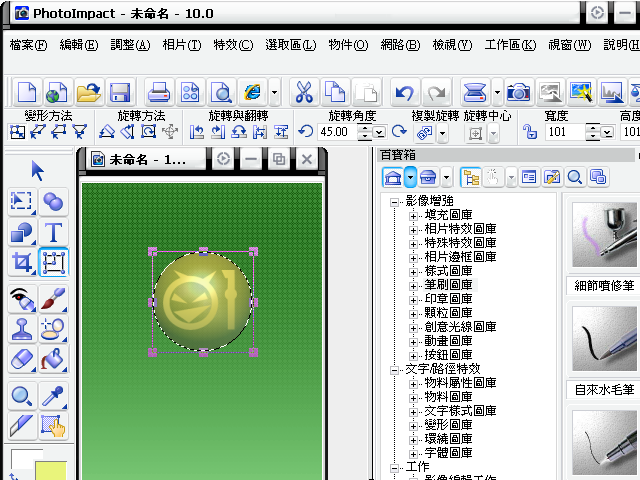Image resolution: width=640 pixels, height=480 pixels.
Task: Create a new image with the New icon
Action: (27, 92)
